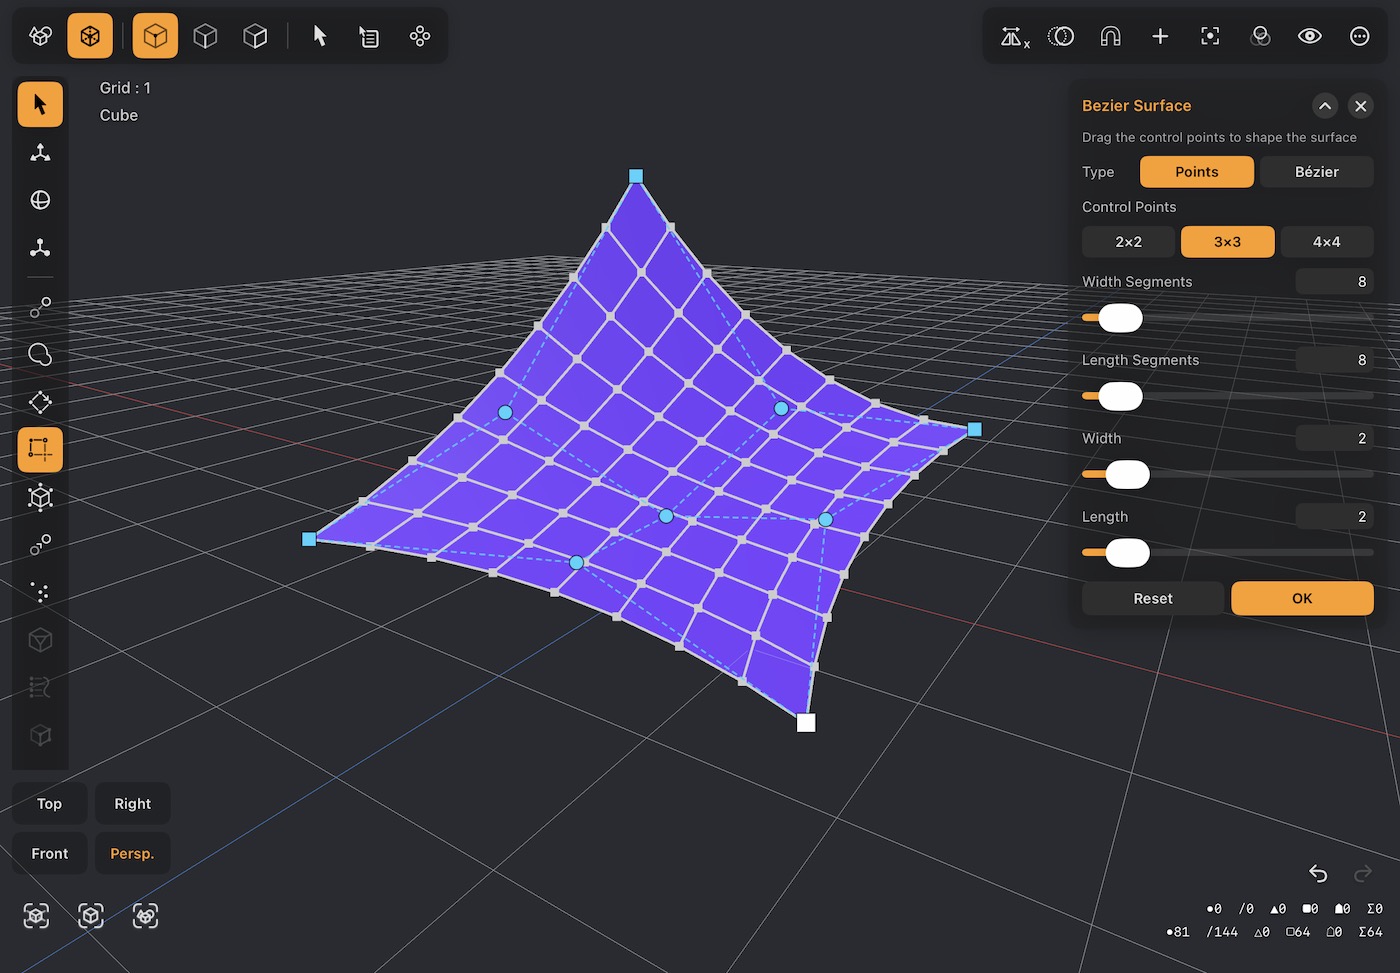Collapse the Bezier Surface panel
The image size is (1400, 973).
pos(1325,106)
